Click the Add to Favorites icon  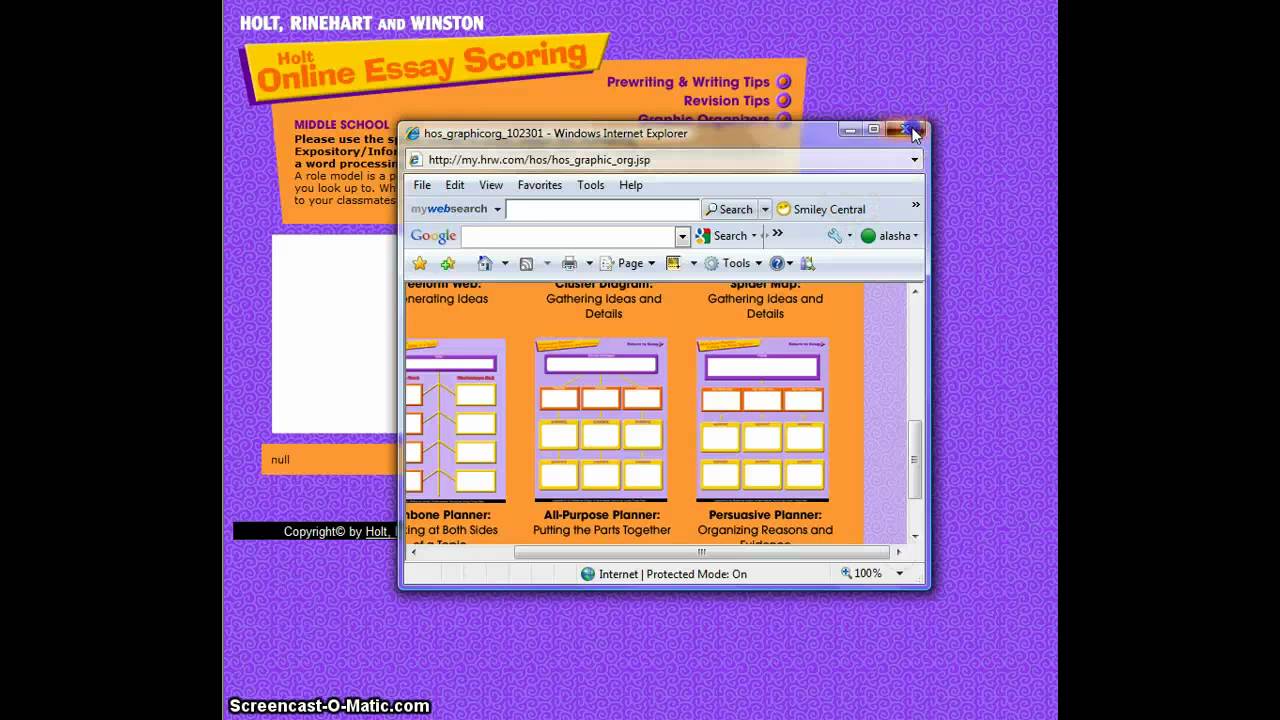447,263
